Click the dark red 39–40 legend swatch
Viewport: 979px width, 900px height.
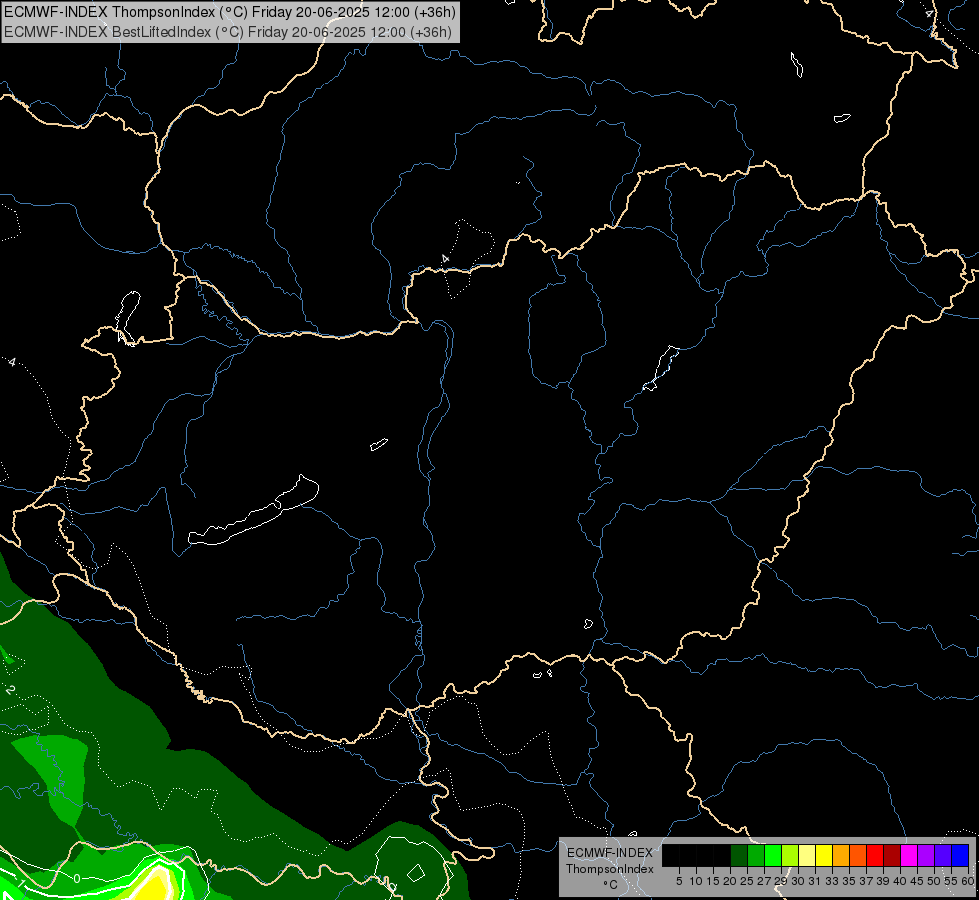point(892,855)
